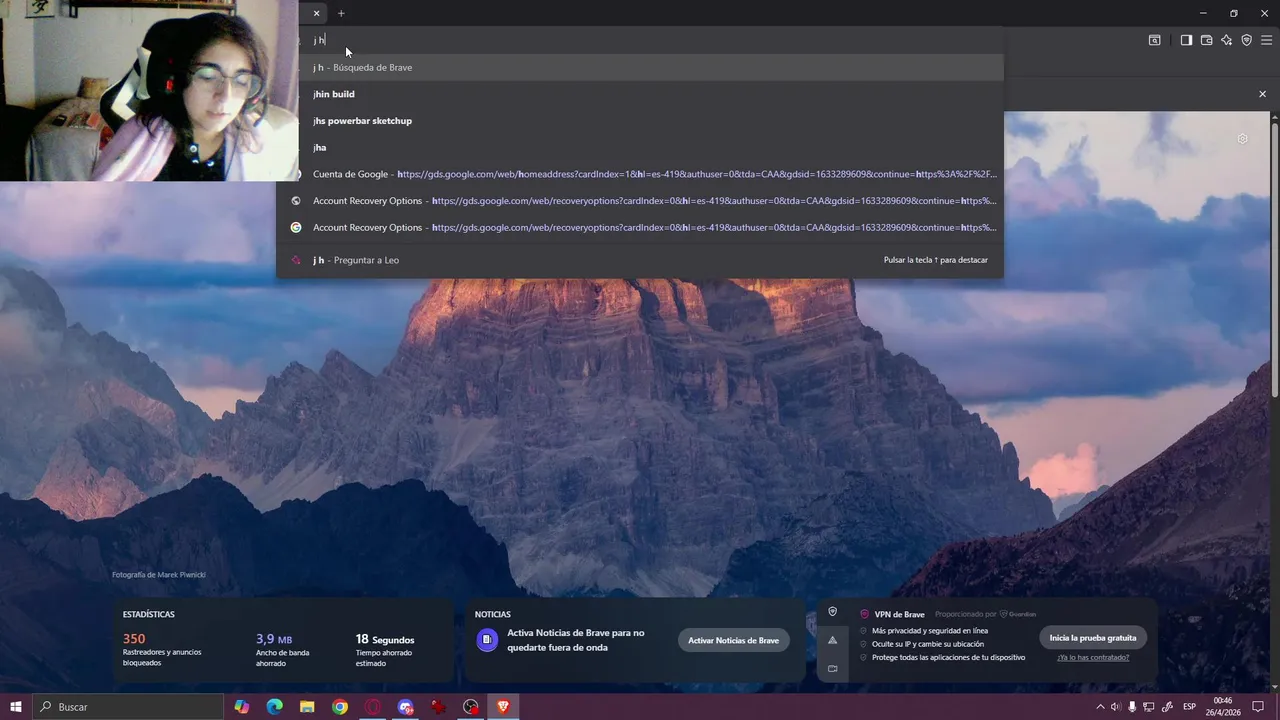
Task: Open the clock and date flyout
Action: pyautogui.click(x=1223, y=707)
